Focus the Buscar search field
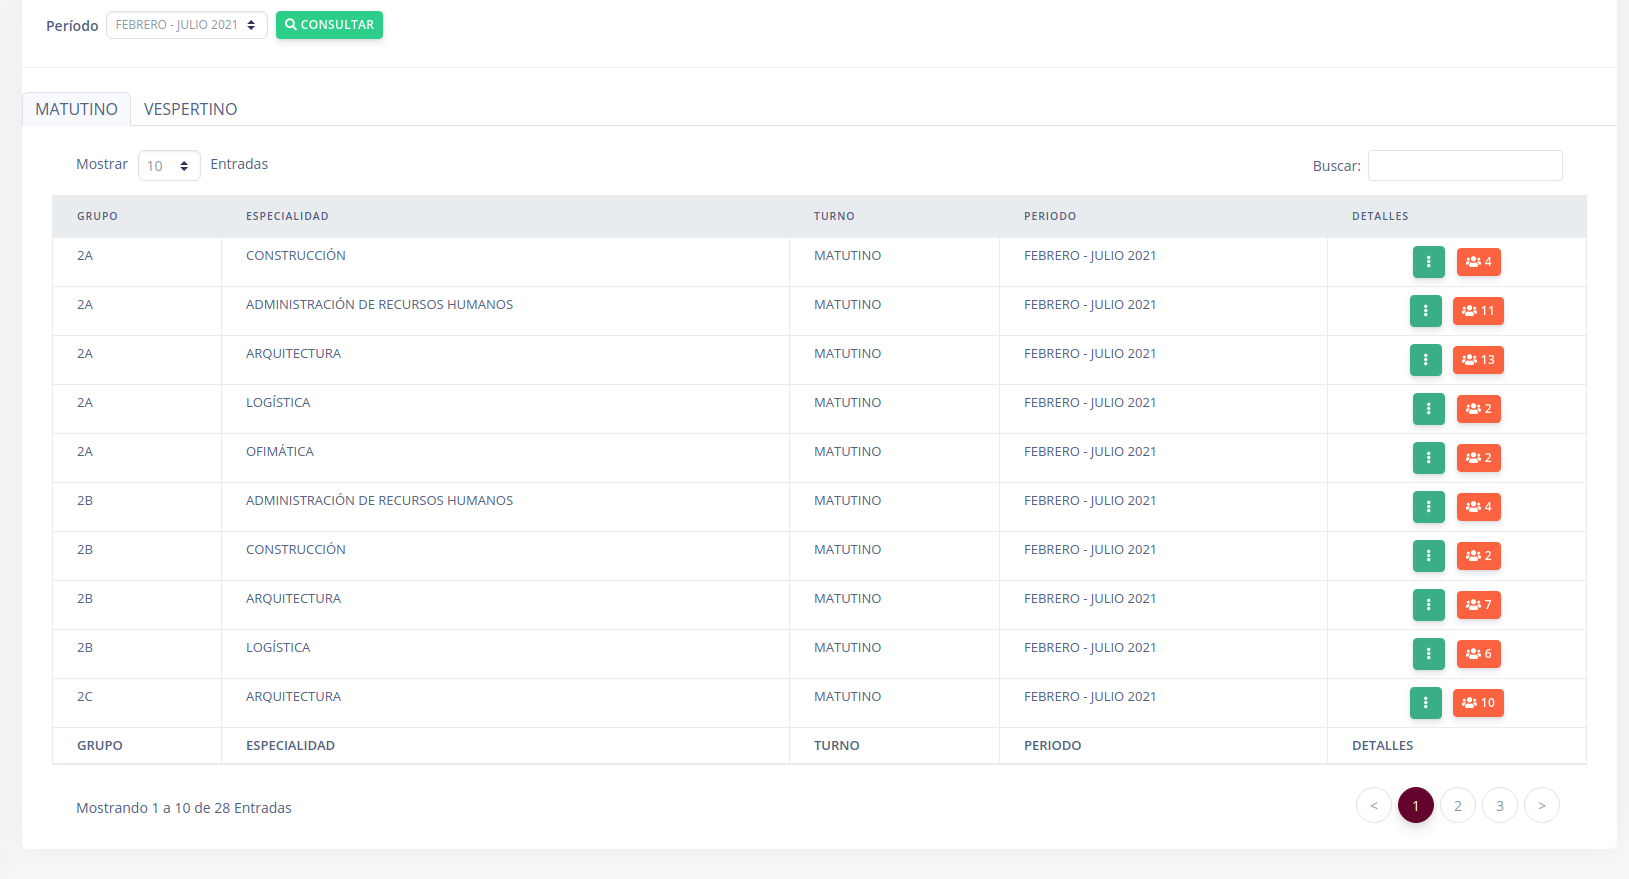1629x879 pixels. 1464,166
